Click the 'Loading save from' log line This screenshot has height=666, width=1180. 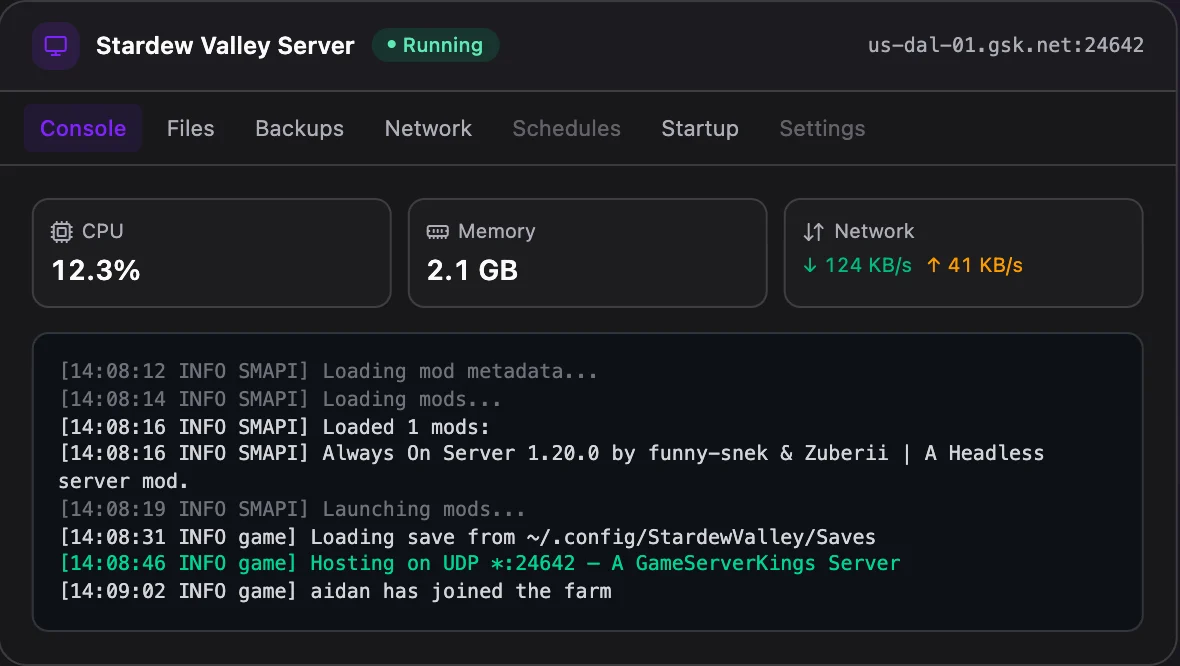coord(467,537)
